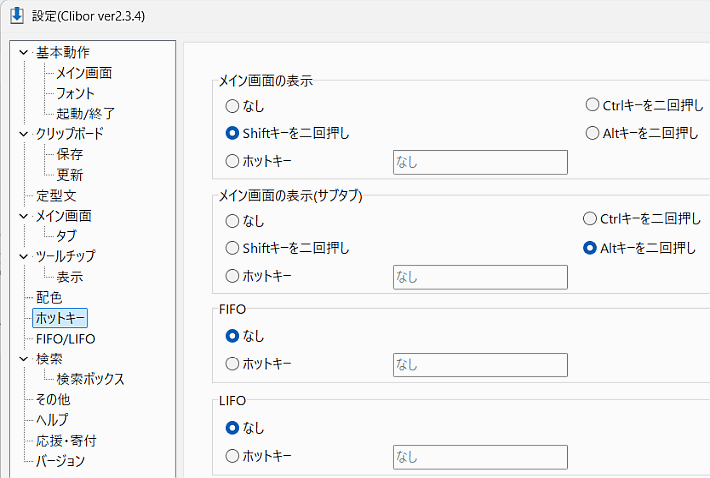Click the メイン画面の表示 hotkey input field

pyautogui.click(x=479, y=161)
